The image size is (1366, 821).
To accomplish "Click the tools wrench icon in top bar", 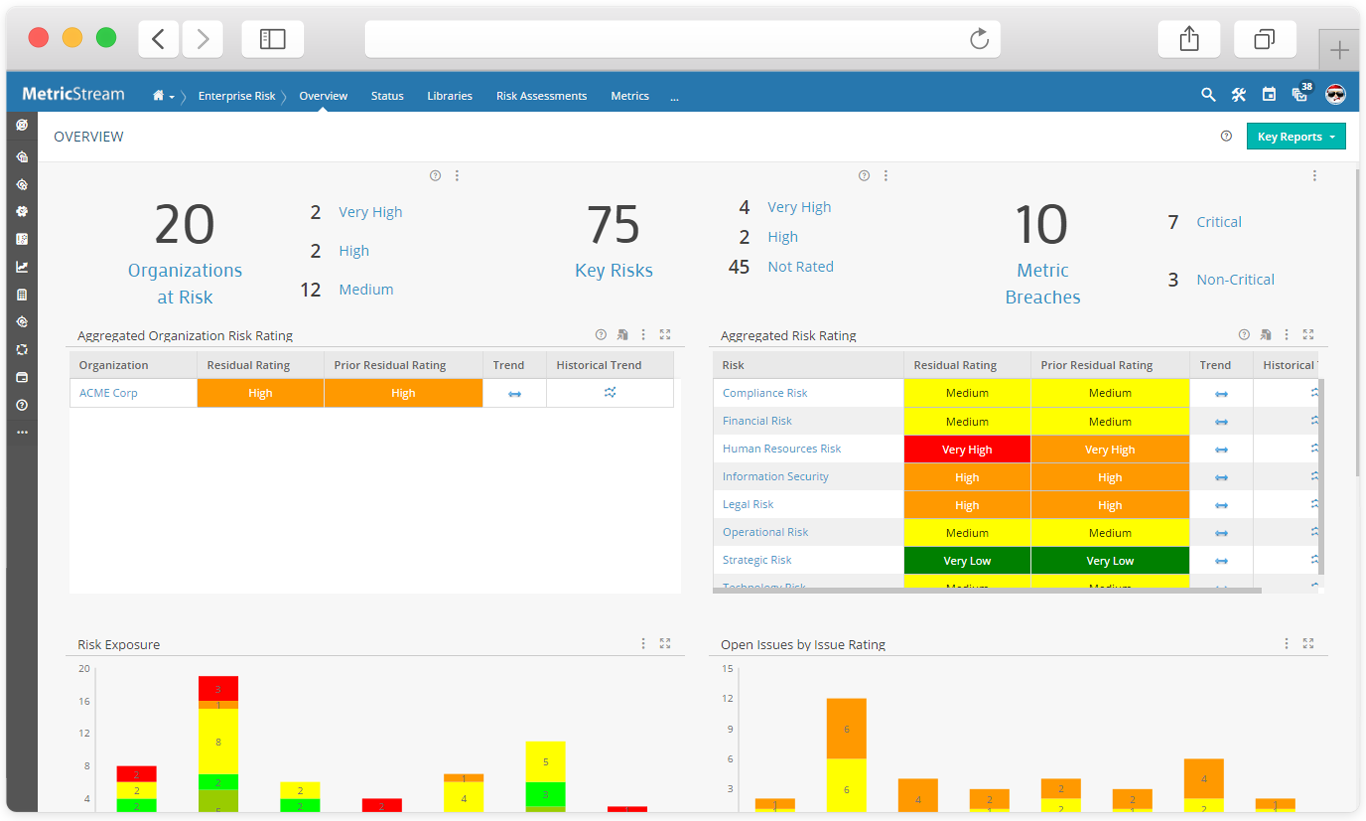I will tap(1238, 94).
